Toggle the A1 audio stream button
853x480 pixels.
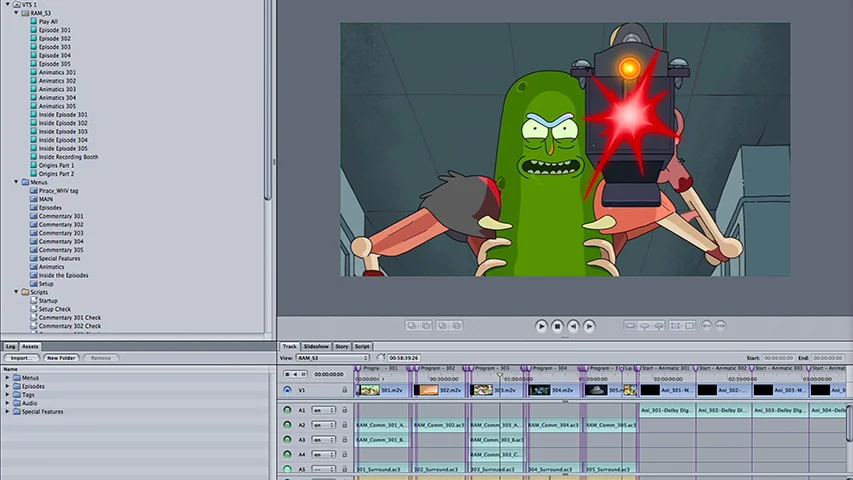click(x=287, y=410)
